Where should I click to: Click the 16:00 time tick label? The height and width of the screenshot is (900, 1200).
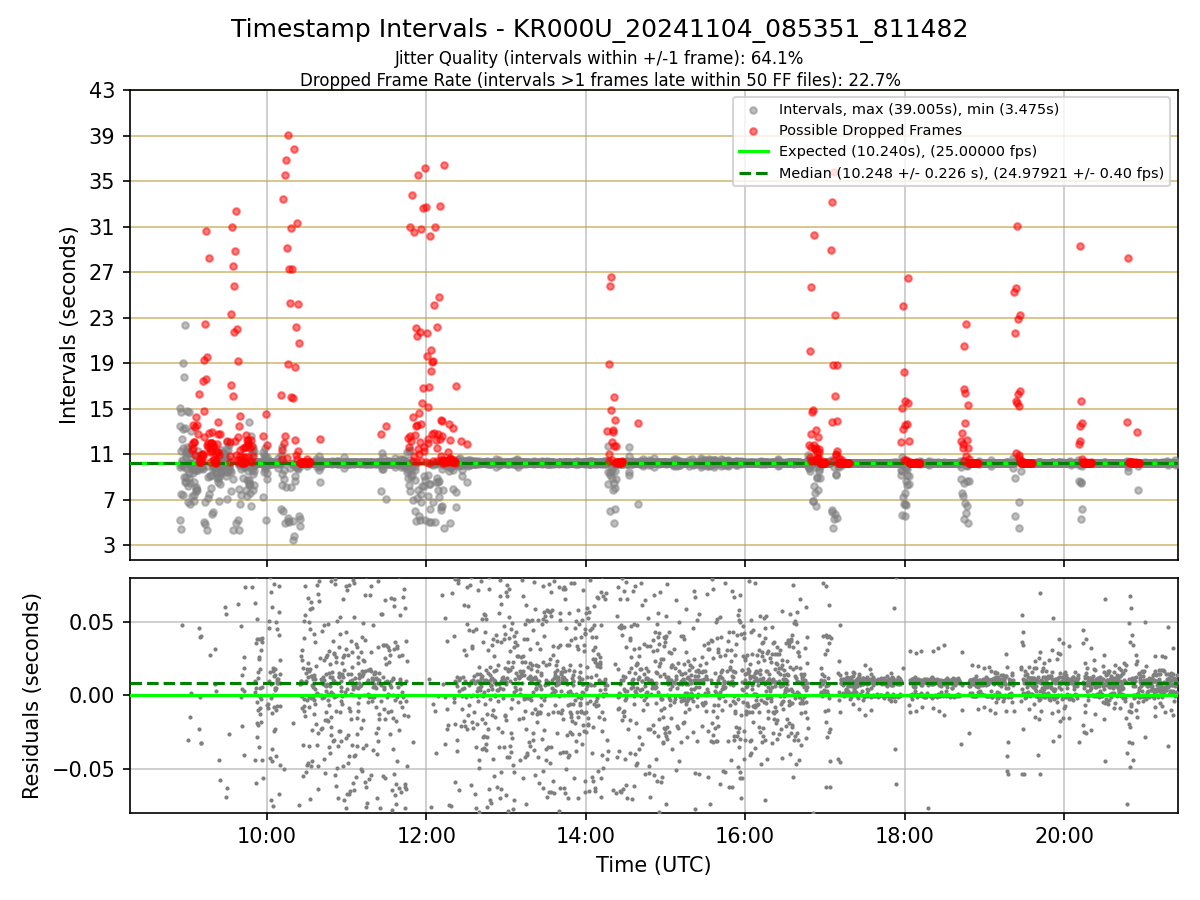[x=745, y=835]
